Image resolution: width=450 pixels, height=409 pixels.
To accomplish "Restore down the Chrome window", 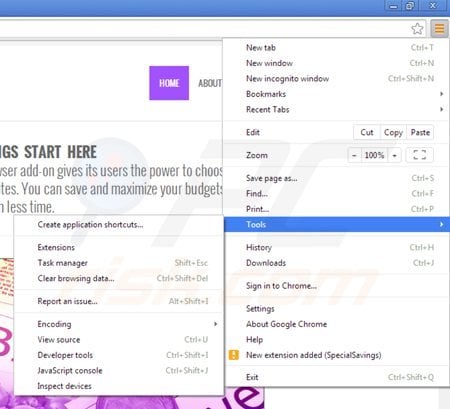I will [x=410, y=6].
